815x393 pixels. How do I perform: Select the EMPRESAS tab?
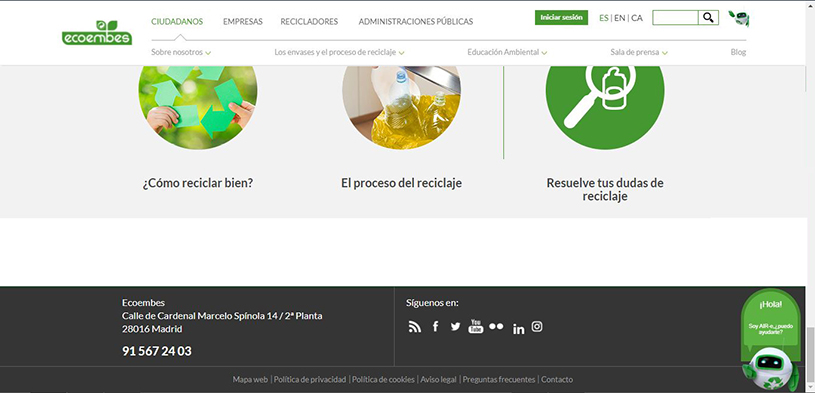pyautogui.click(x=243, y=22)
